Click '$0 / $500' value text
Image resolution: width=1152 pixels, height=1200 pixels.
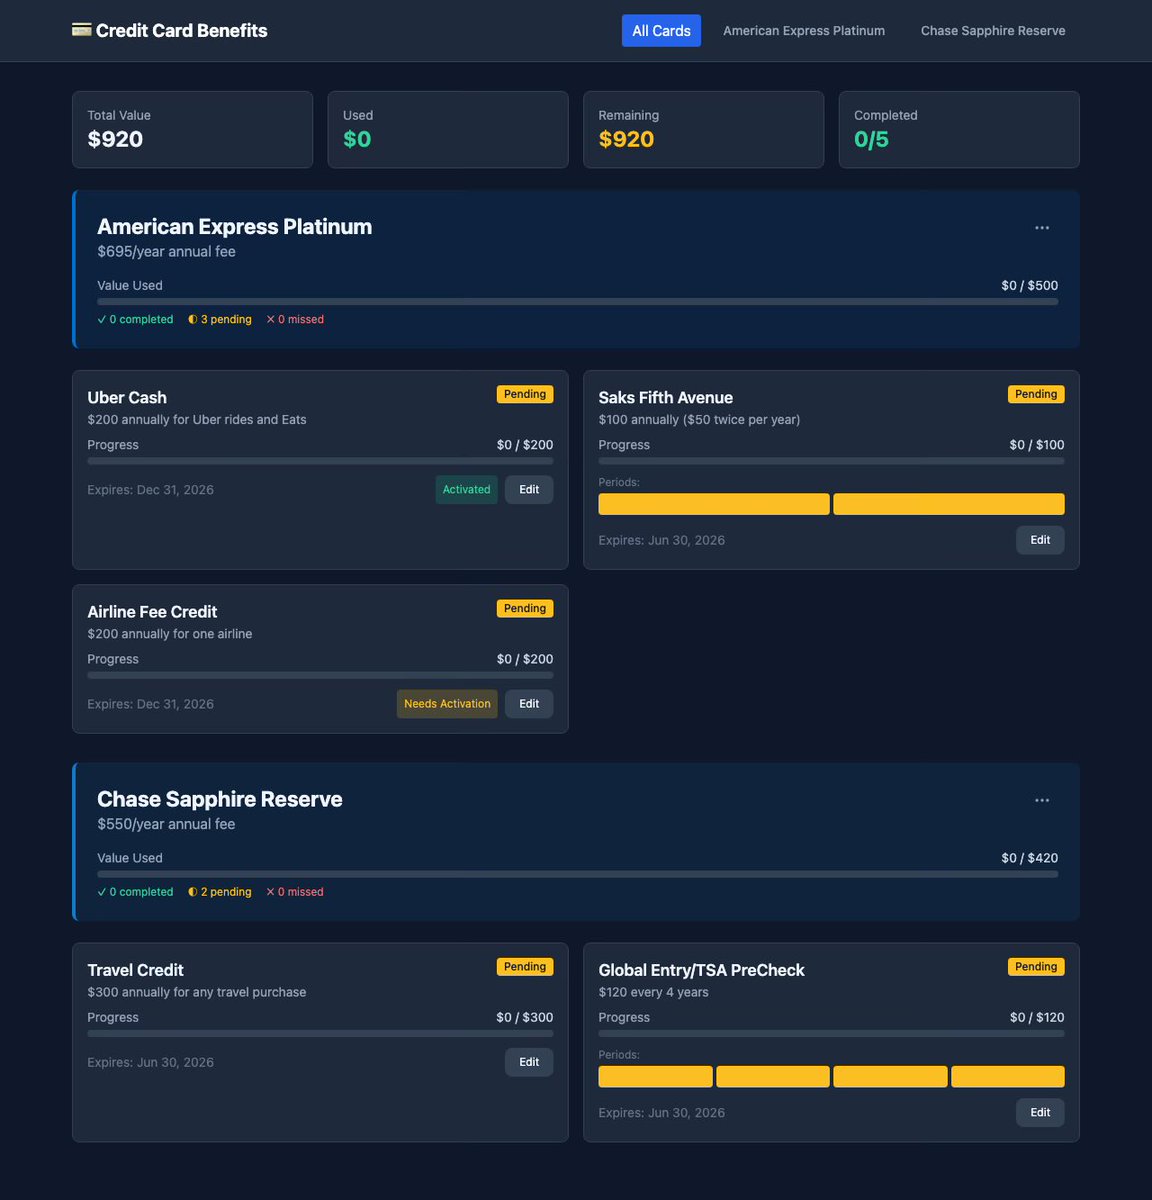[x=1029, y=286]
